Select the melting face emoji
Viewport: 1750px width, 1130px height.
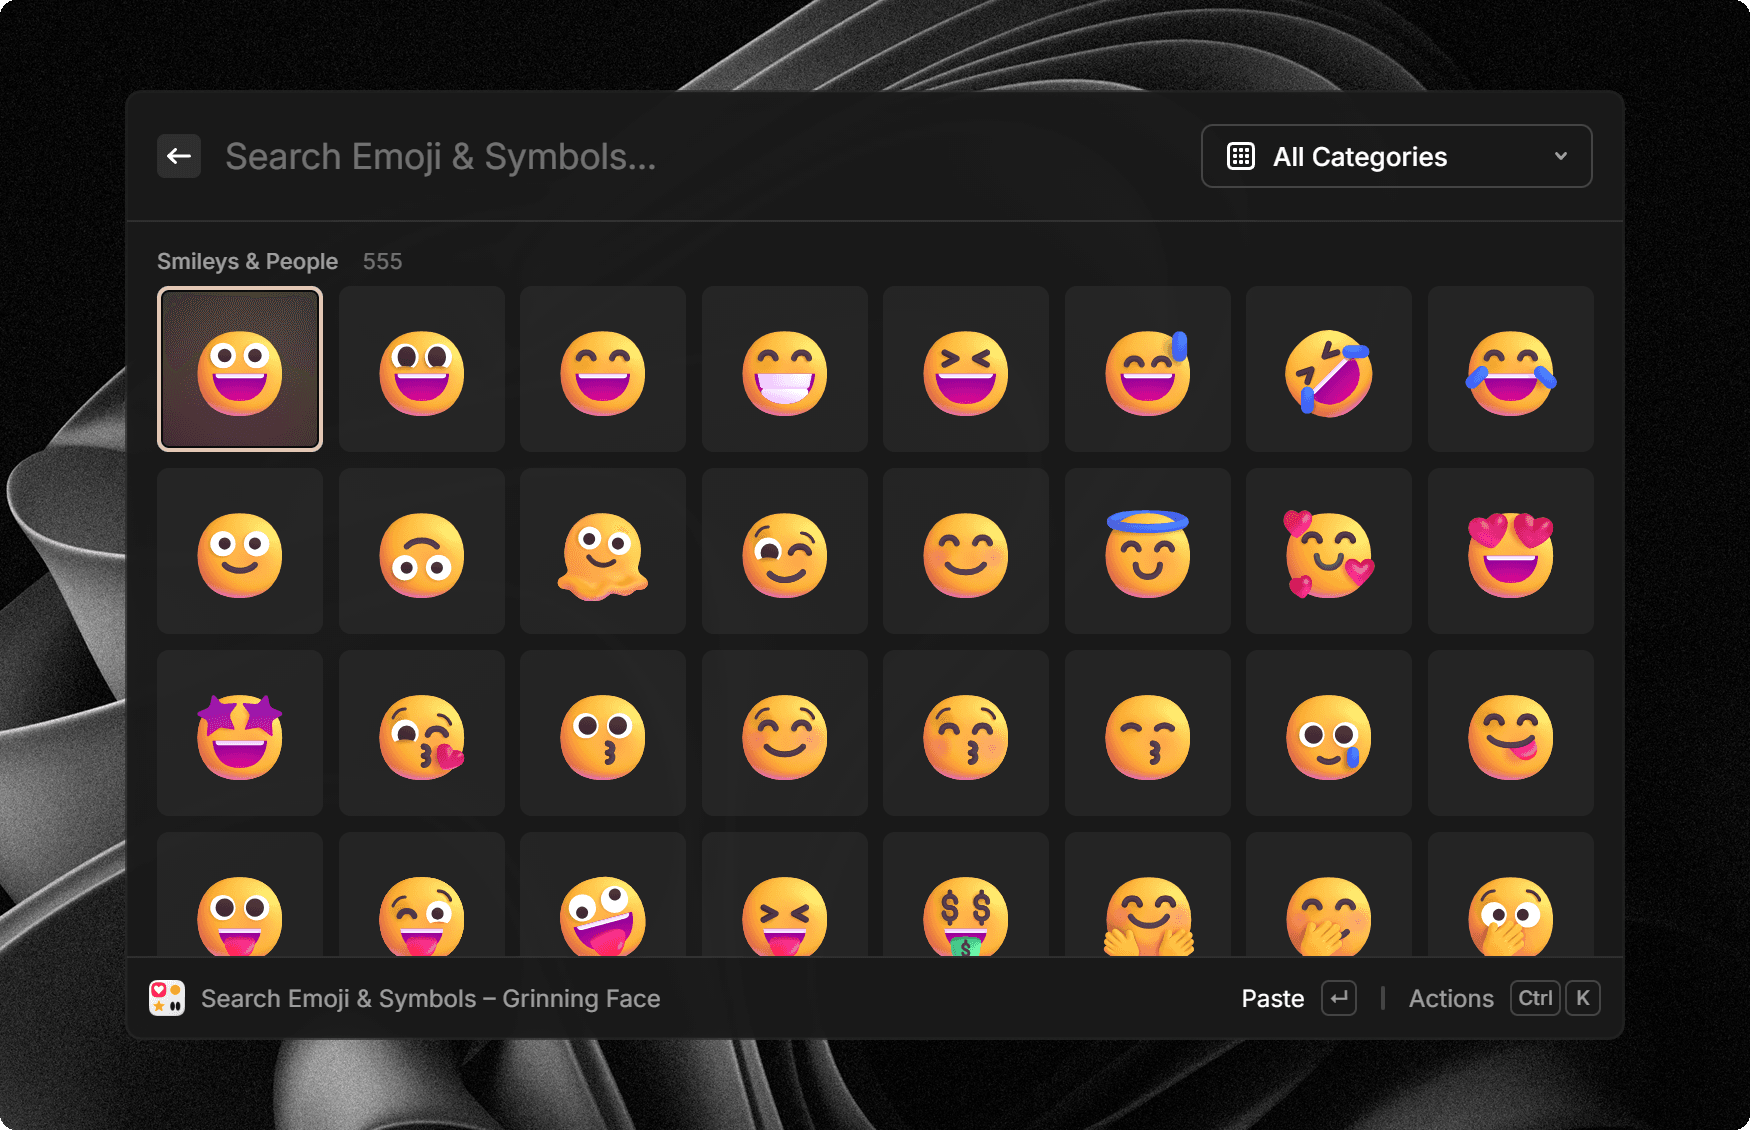coord(603,551)
